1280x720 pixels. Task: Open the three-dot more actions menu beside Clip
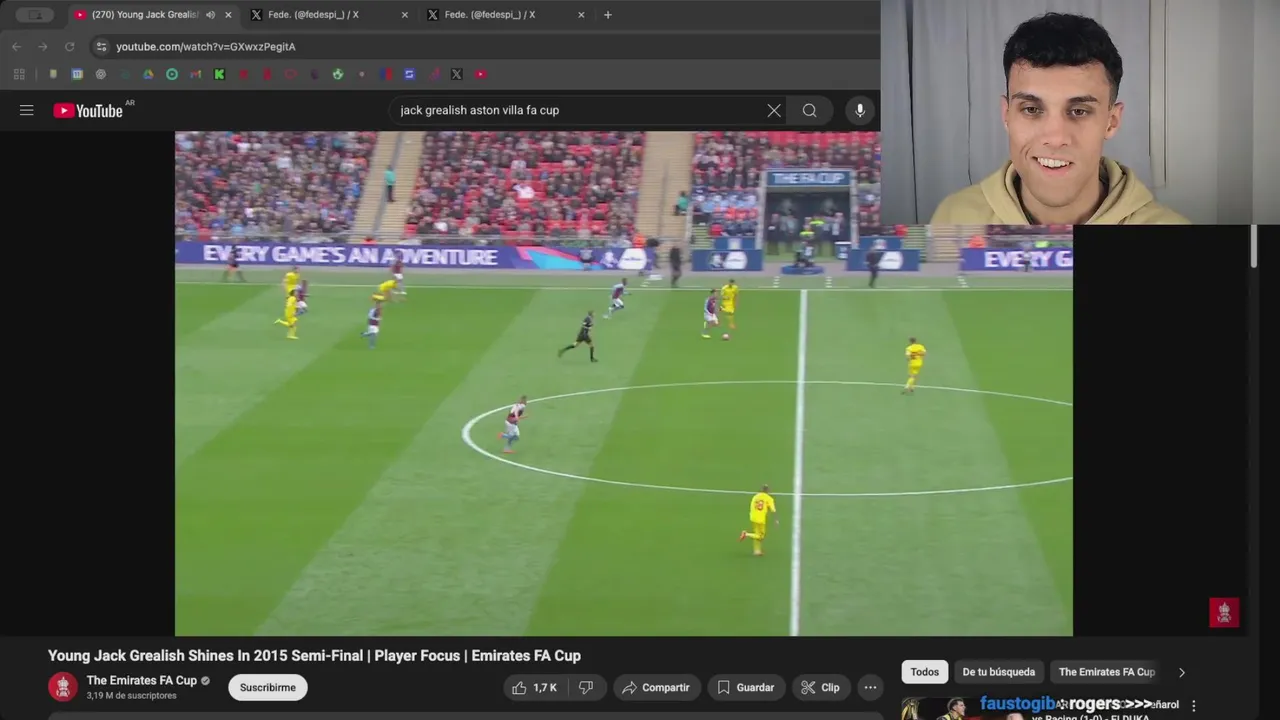tap(870, 687)
